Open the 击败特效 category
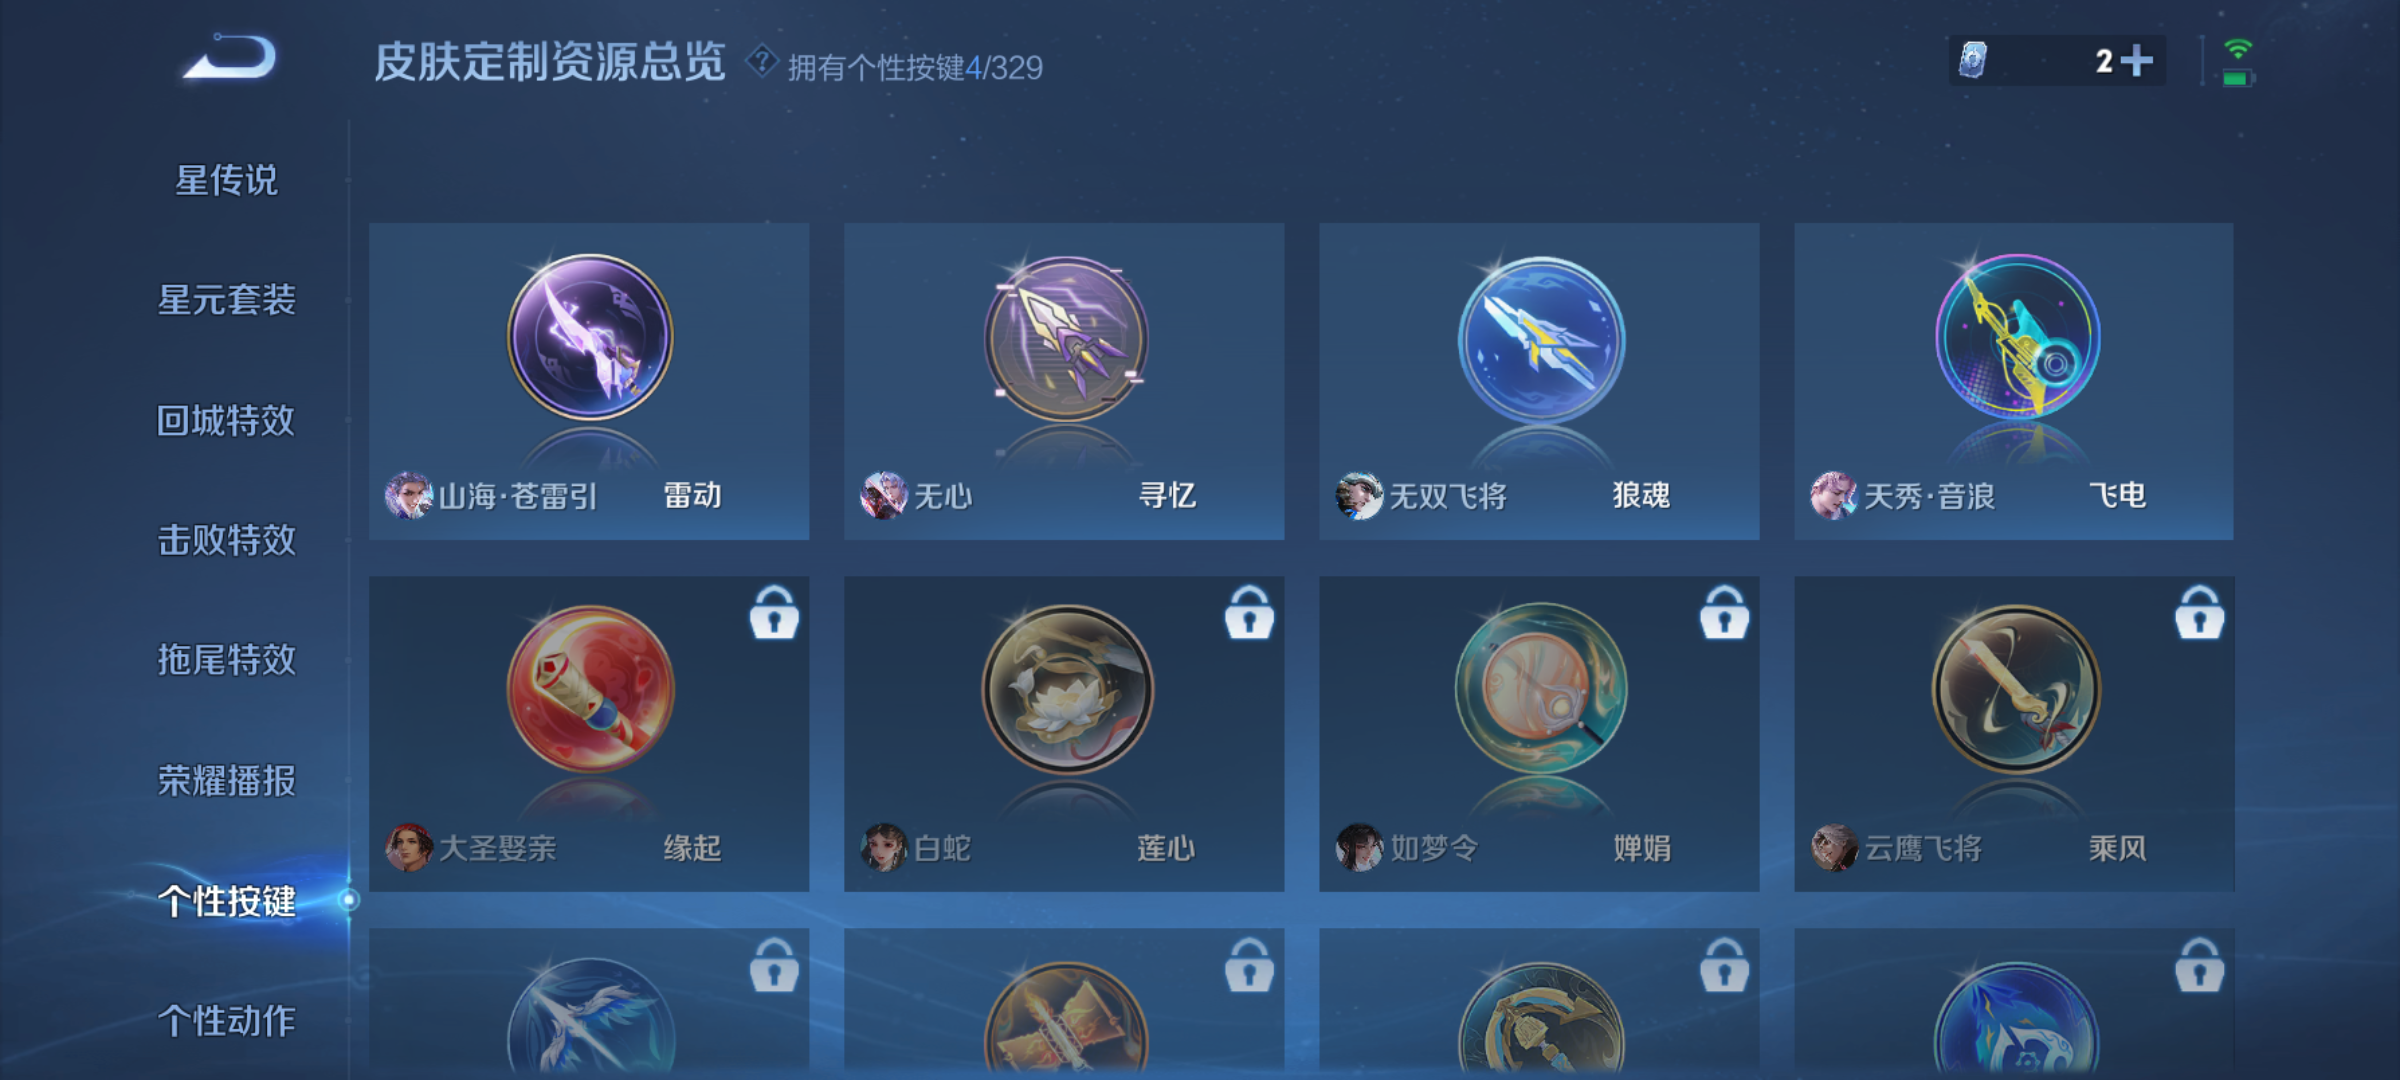 click(x=227, y=541)
